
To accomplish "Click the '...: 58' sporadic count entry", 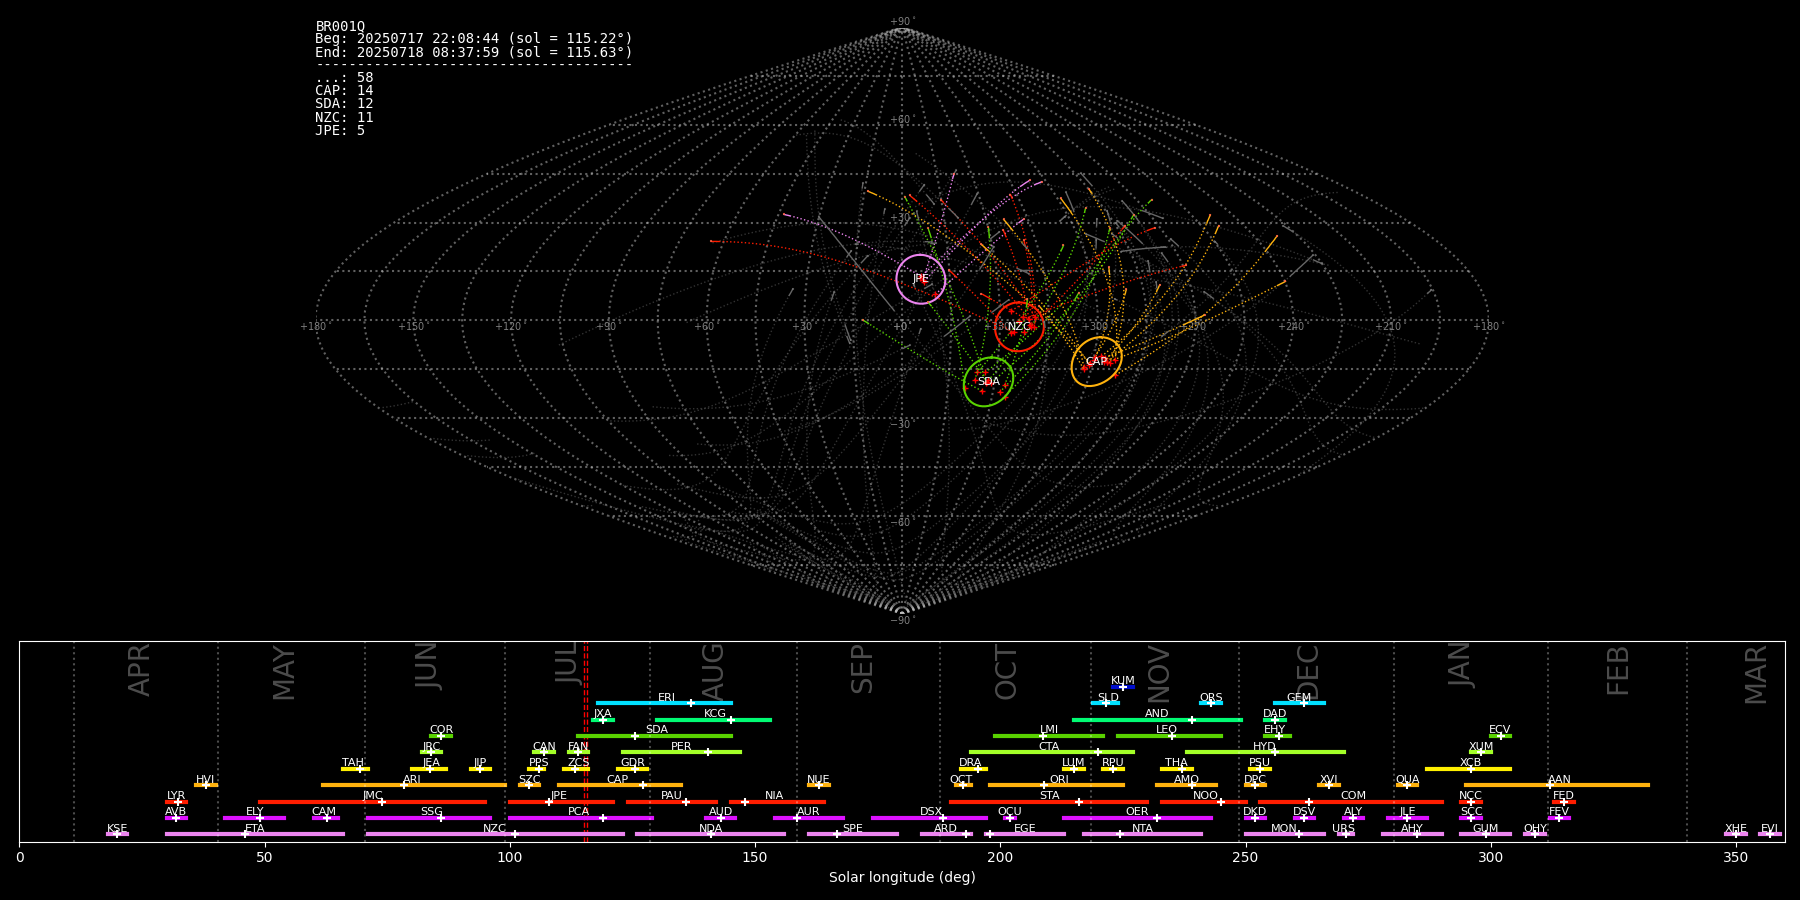I will [344, 77].
